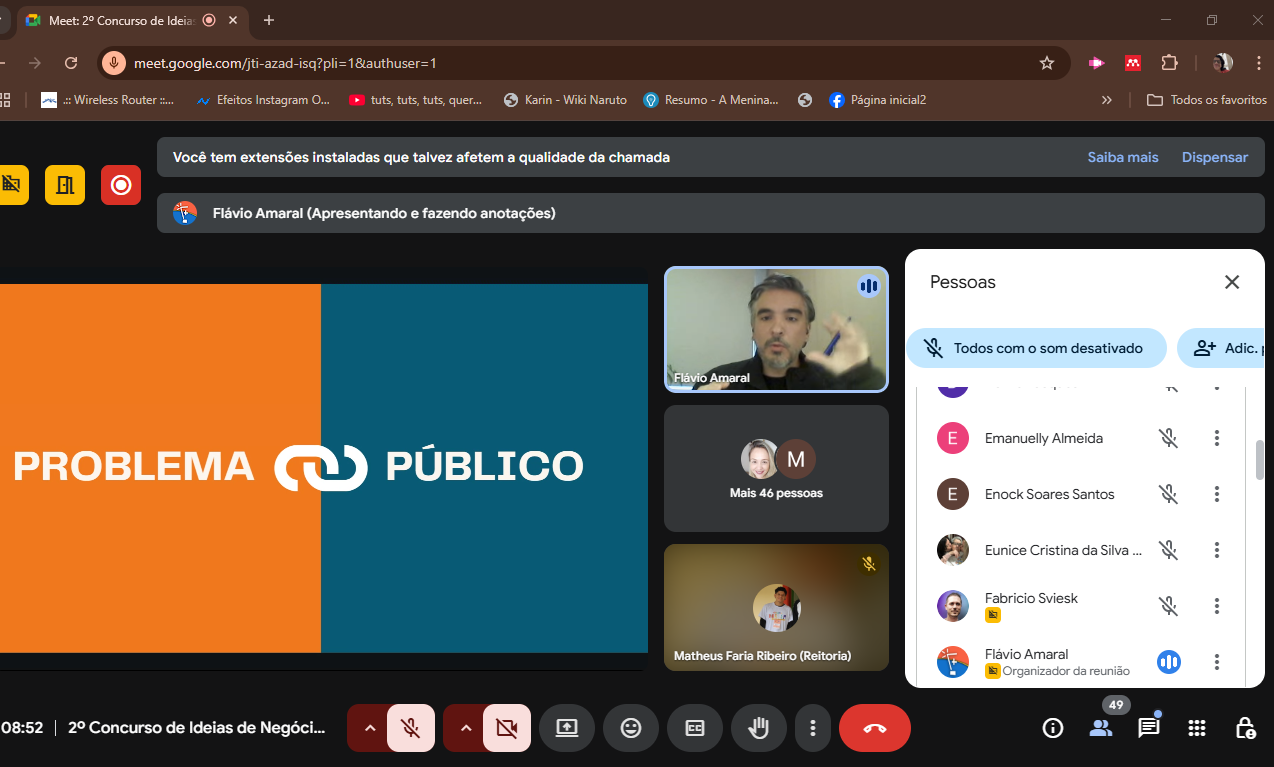Click the Saiba mais link
The image size is (1274, 767).
tap(1123, 157)
